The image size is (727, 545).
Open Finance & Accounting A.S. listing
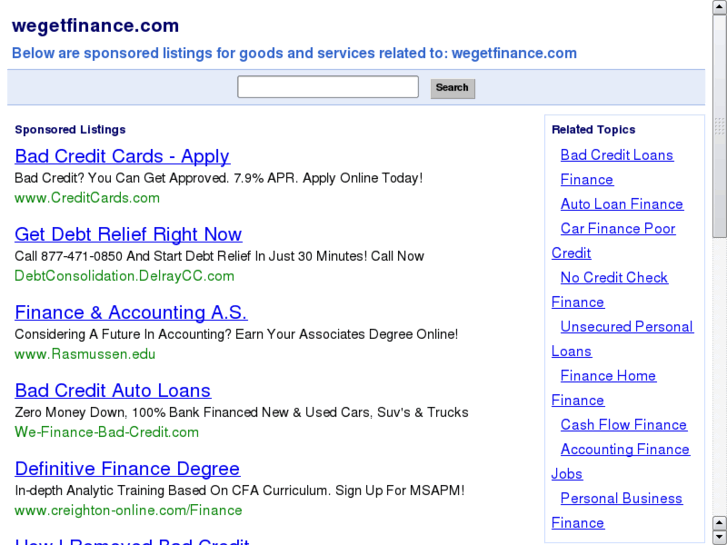click(131, 312)
